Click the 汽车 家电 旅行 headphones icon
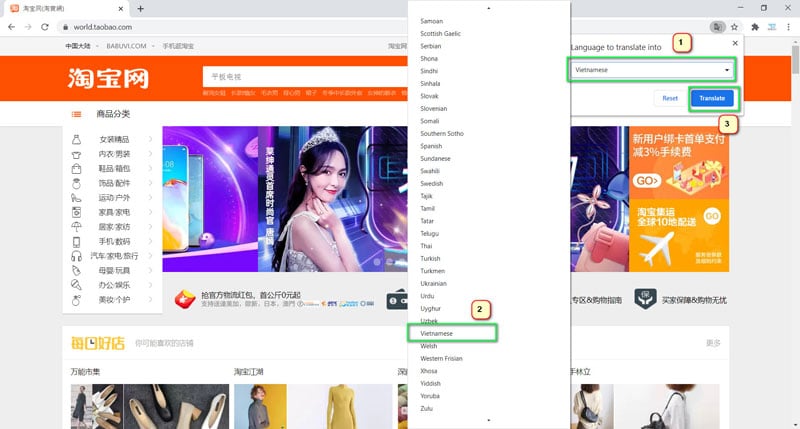 click(76, 256)
